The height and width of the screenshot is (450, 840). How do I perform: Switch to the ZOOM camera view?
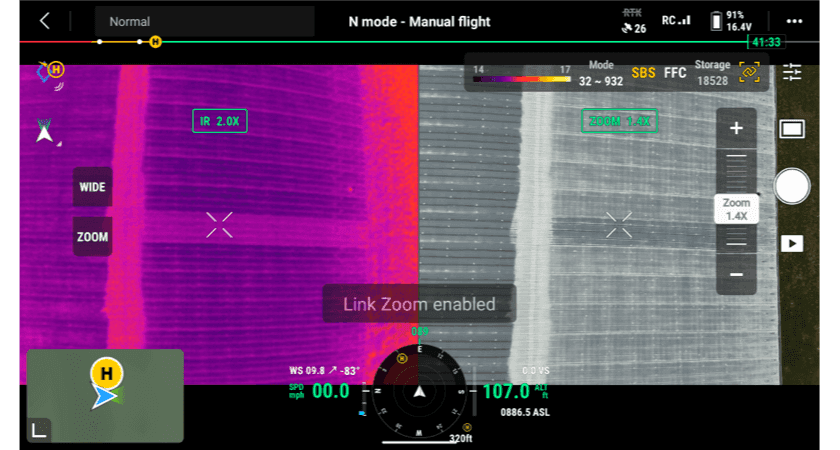[92, 238]
